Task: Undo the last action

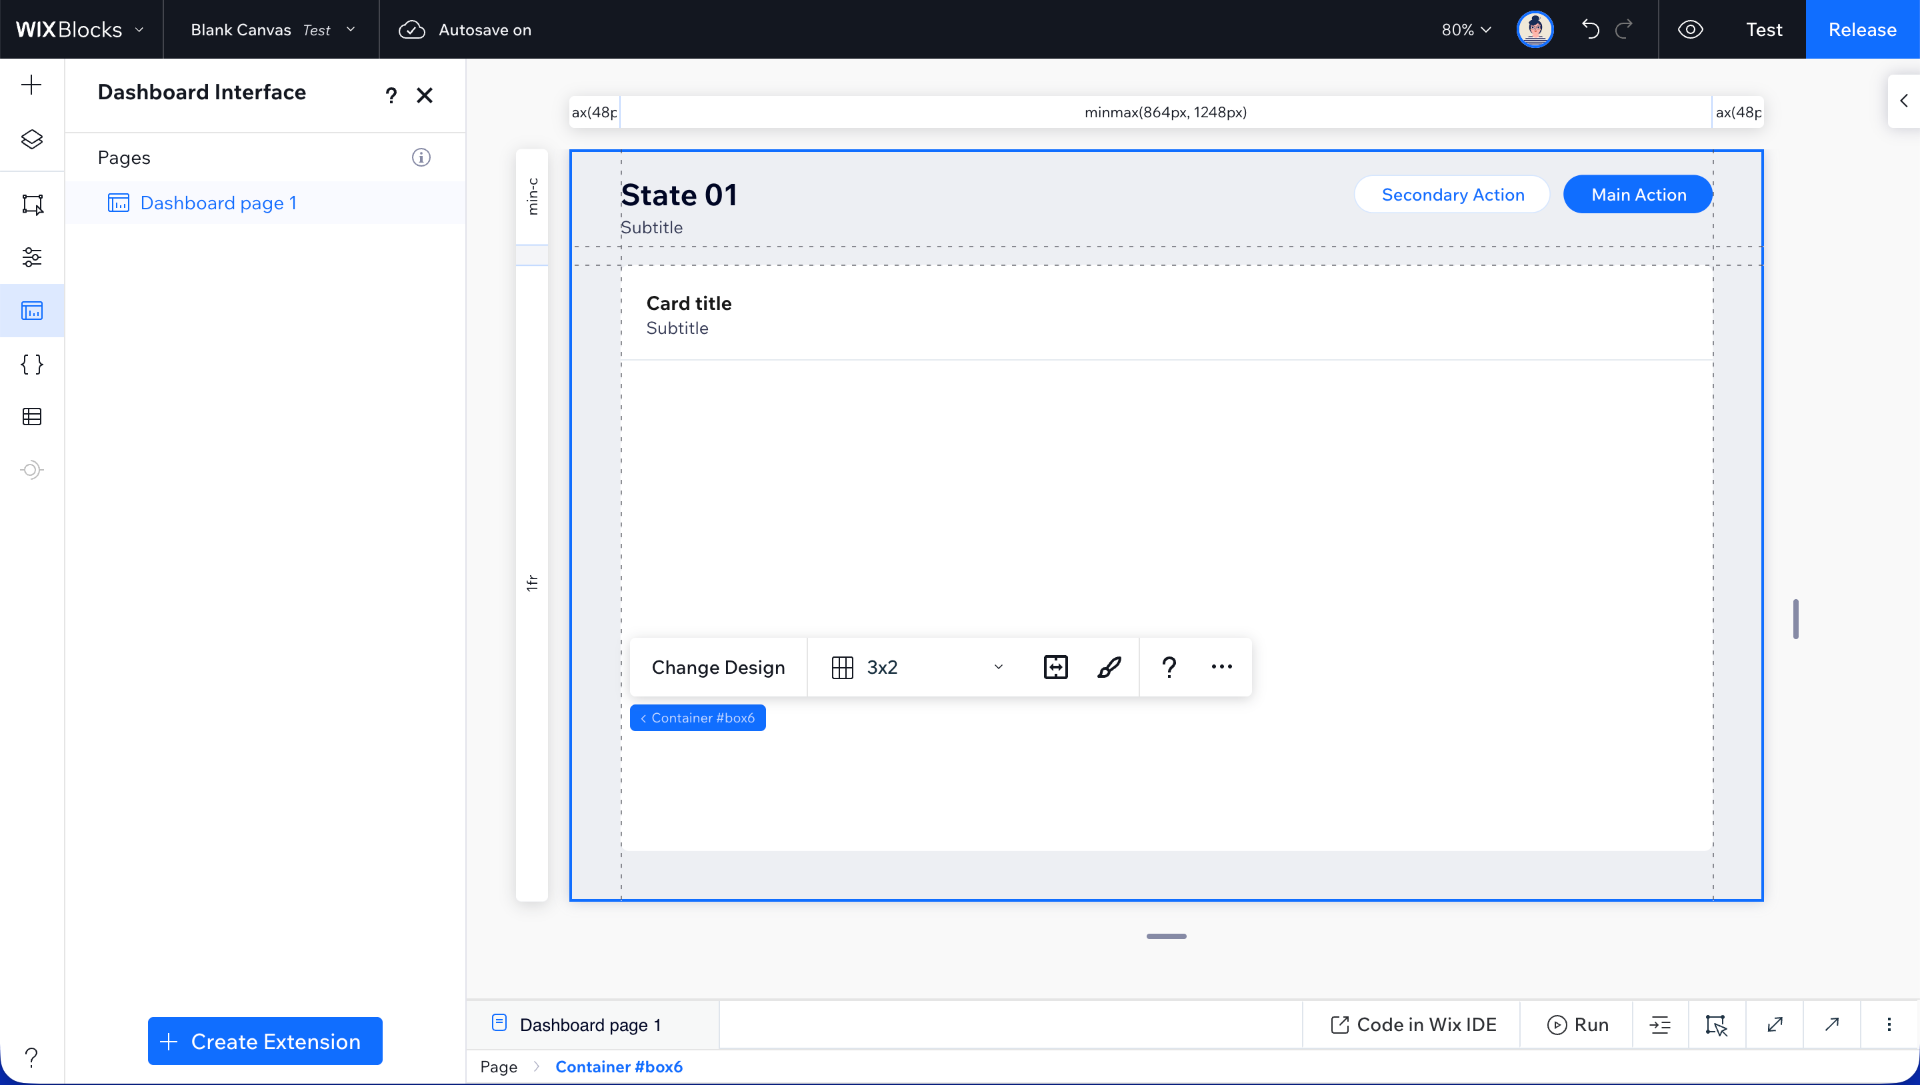Action: [x=1590, y=29]
